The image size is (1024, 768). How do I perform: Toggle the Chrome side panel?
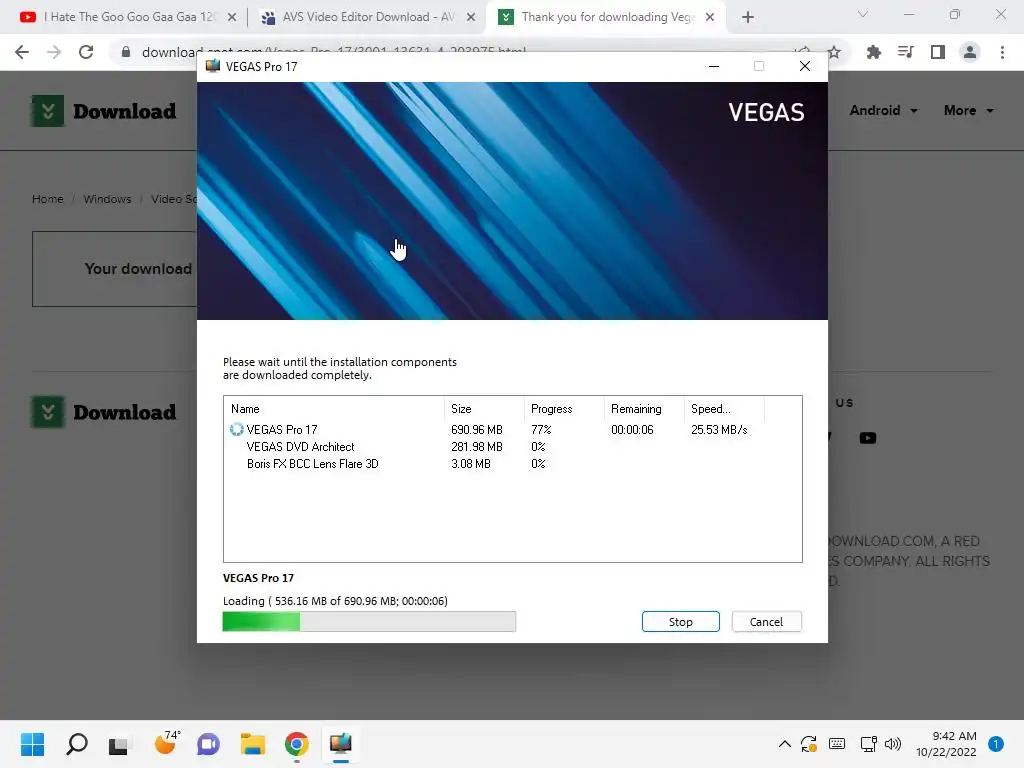pyautogui.click(x=938, y=52)
